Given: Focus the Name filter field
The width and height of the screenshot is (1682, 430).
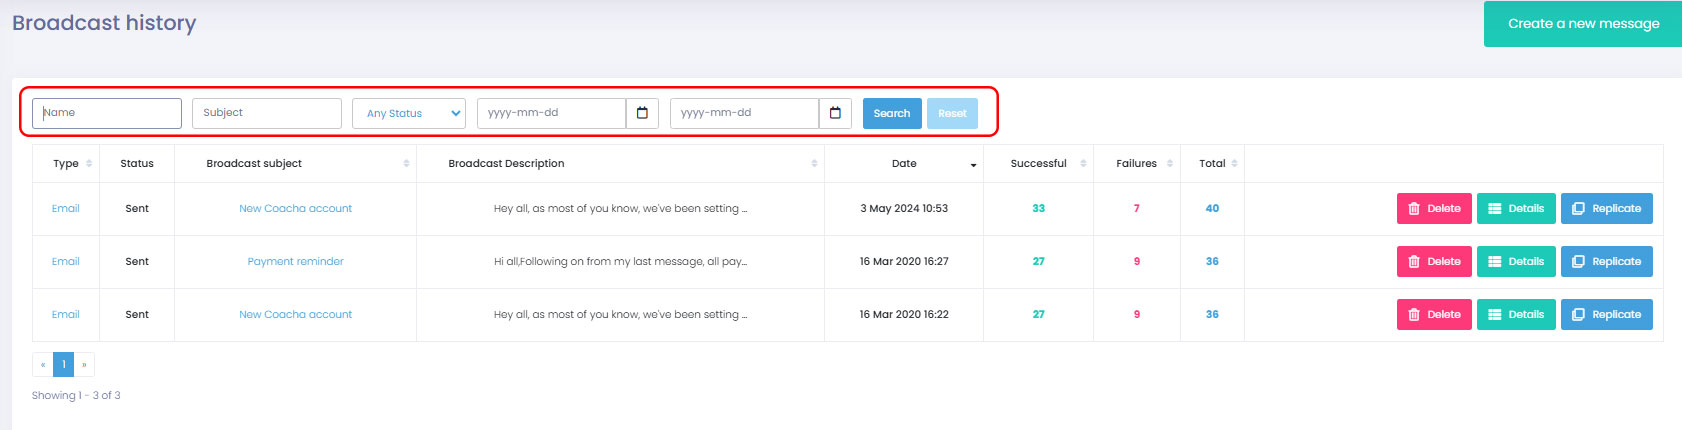Looking at the screenshot, I should [x=107, y=113].
